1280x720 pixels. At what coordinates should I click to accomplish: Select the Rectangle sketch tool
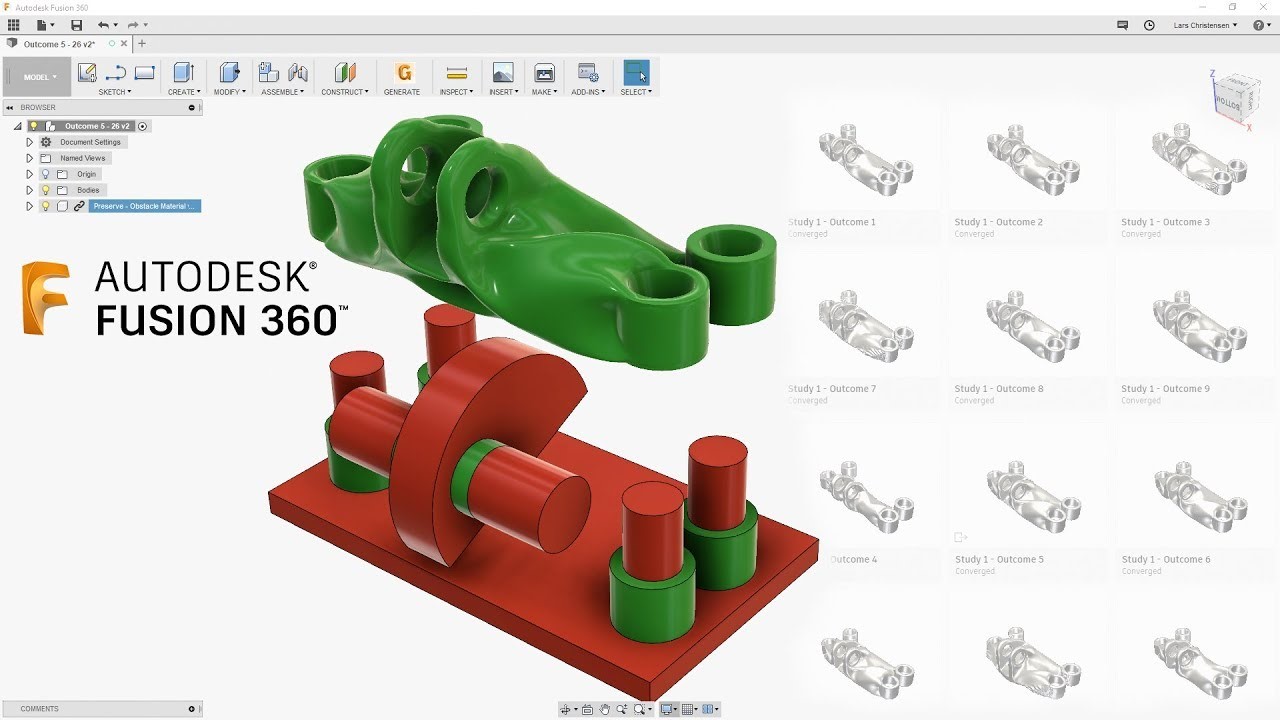pos(144,72)
